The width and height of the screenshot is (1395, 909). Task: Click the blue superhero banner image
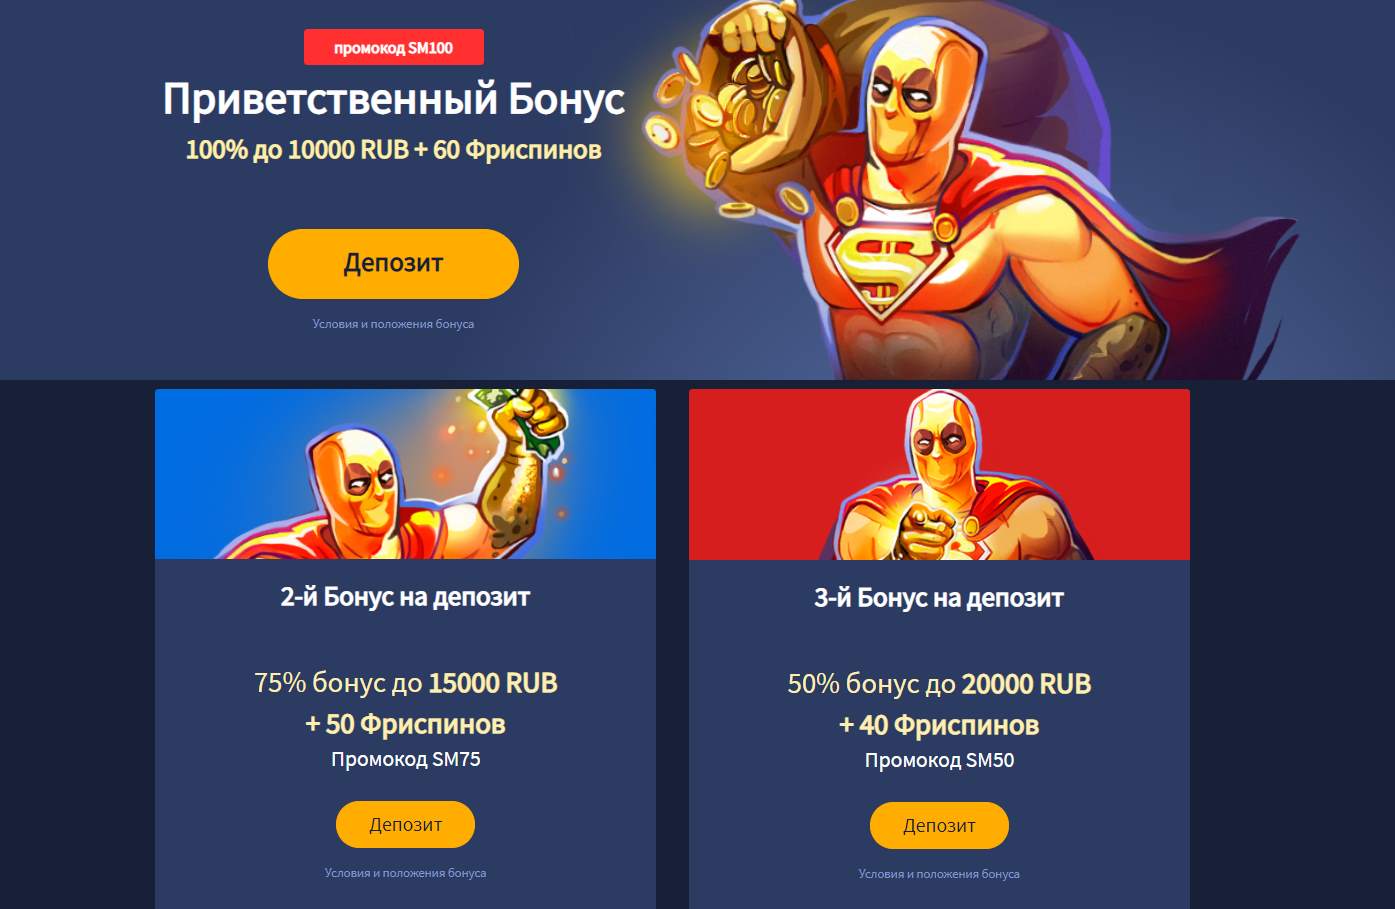point(405,474)
